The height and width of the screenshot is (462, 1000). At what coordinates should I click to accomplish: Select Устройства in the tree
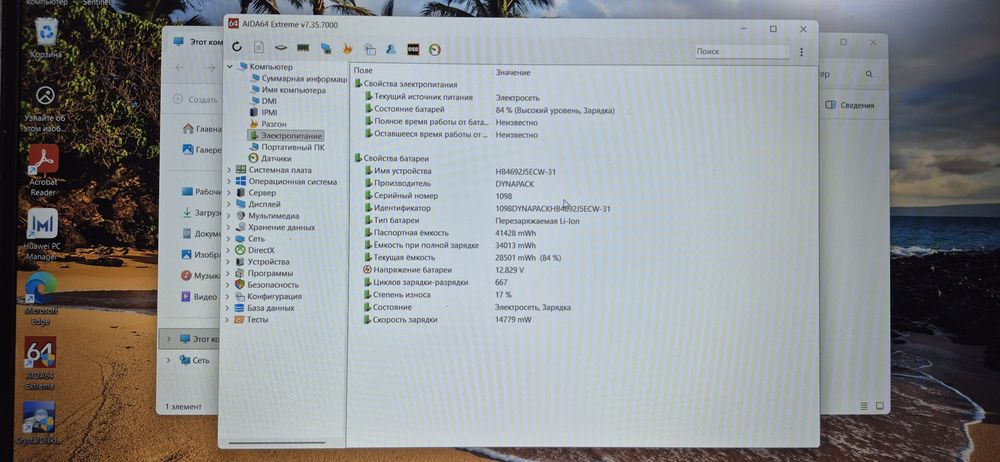point(261,262)
